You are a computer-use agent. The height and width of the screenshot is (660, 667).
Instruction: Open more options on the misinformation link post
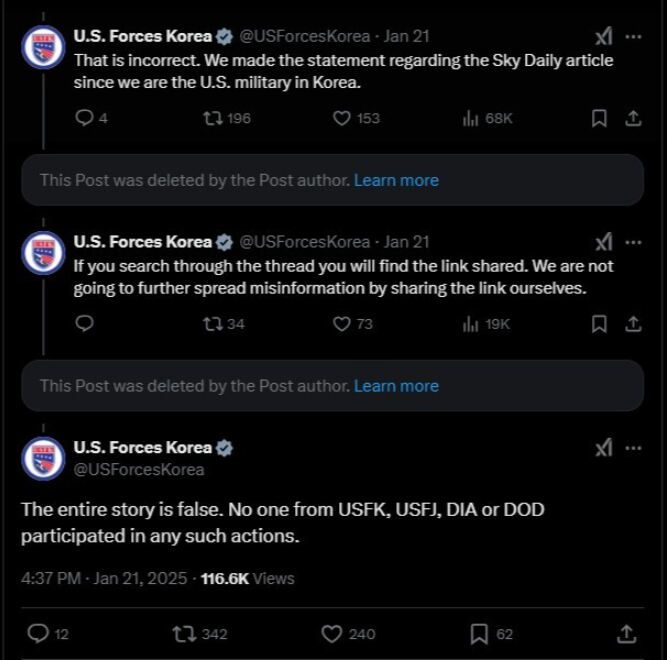tap(633, 242)
